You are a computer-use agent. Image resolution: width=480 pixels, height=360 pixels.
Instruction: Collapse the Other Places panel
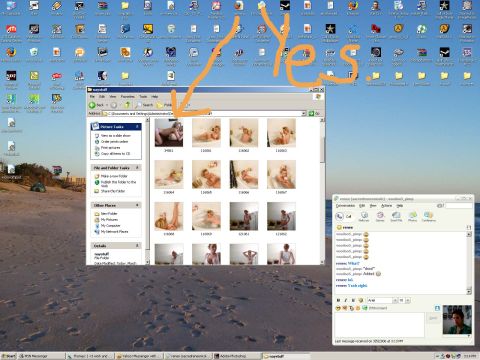click(x=137, y=205)
